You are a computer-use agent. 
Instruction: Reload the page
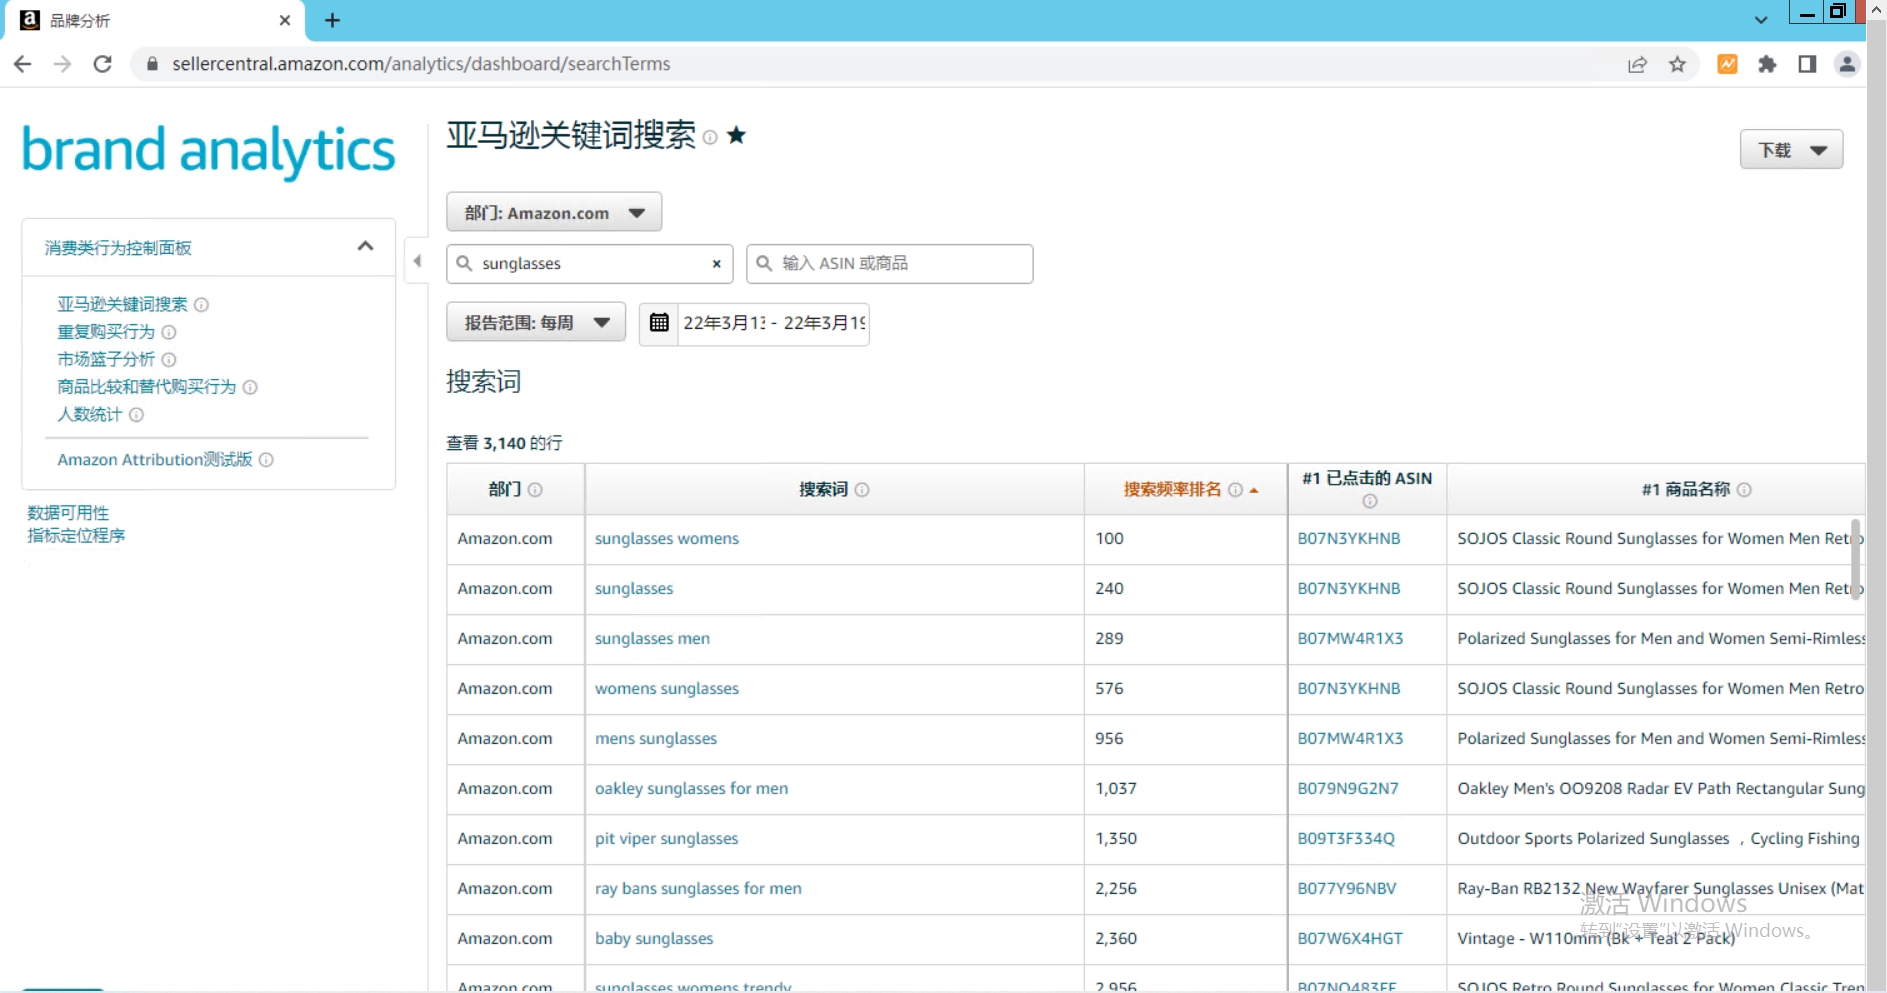coord(102,64)
